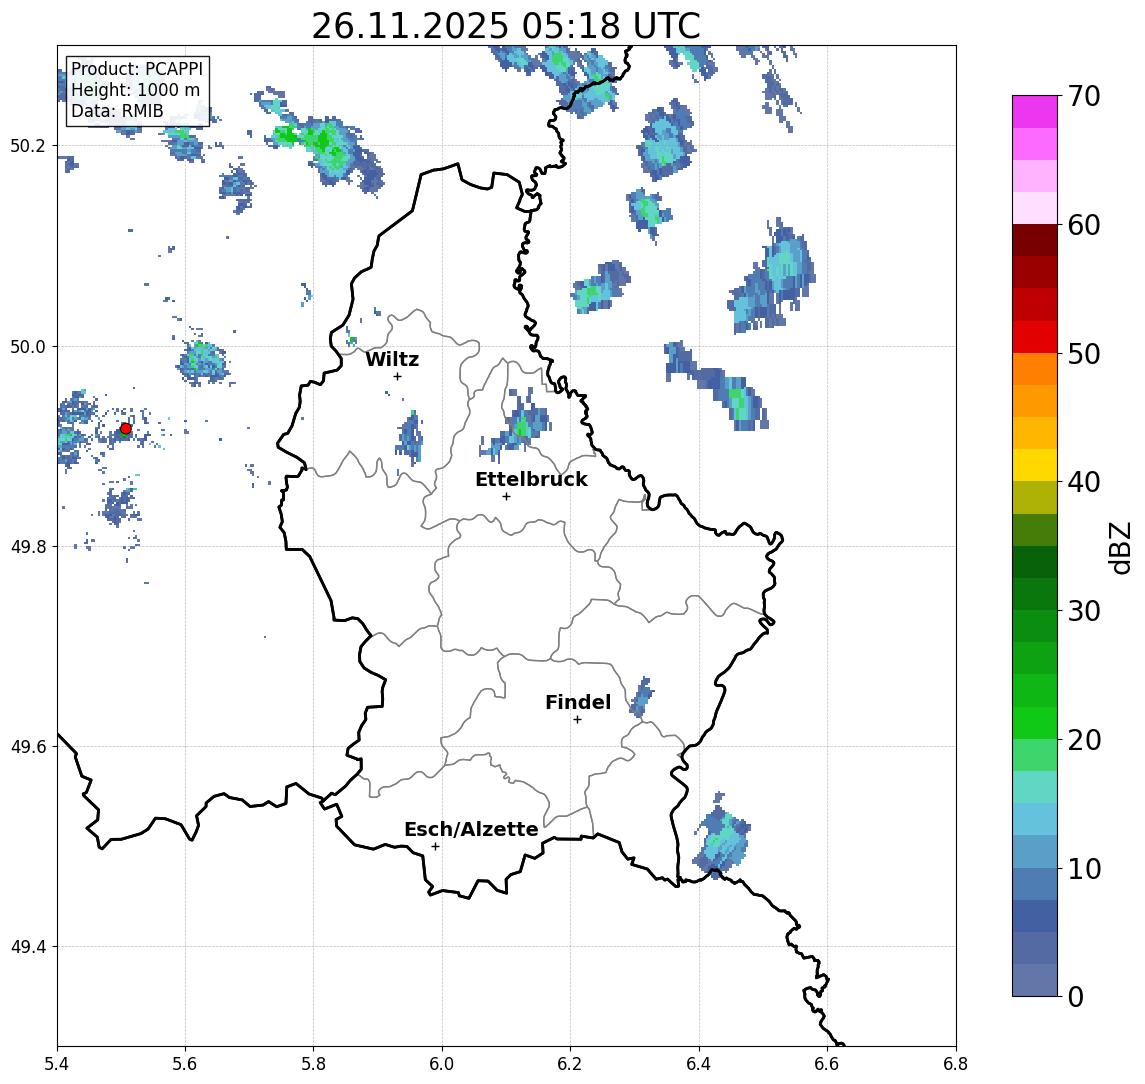Click the title 26.11.2025 05:18 UTC
Viewport: 1145px width, 1084px height.
[506, 26]
